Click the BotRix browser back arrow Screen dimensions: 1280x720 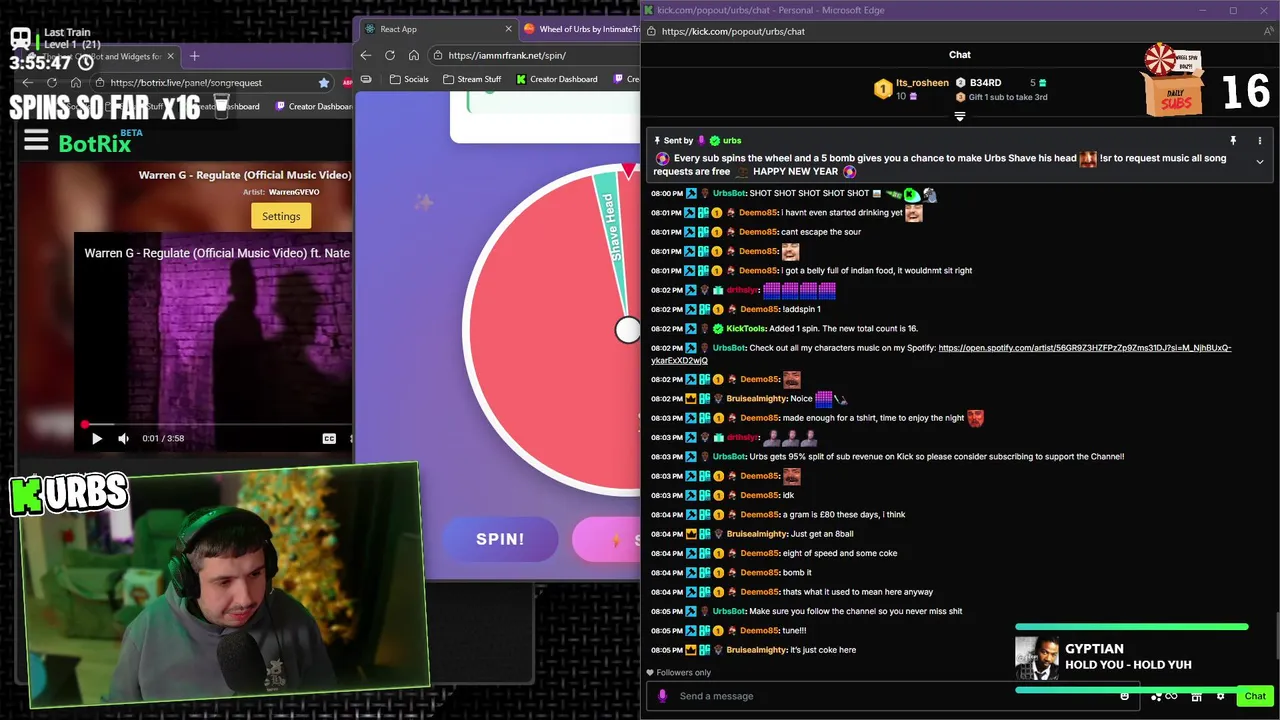[28, 83]
